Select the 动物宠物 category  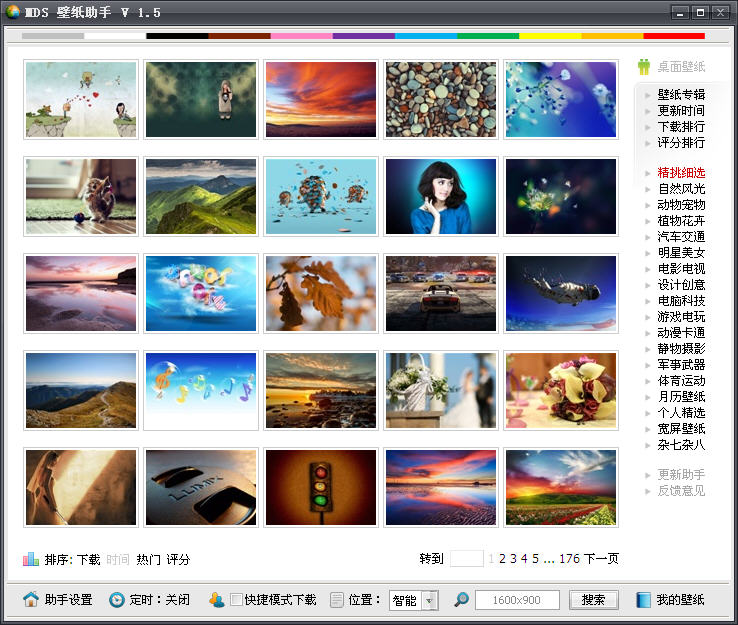click(681, 205)
